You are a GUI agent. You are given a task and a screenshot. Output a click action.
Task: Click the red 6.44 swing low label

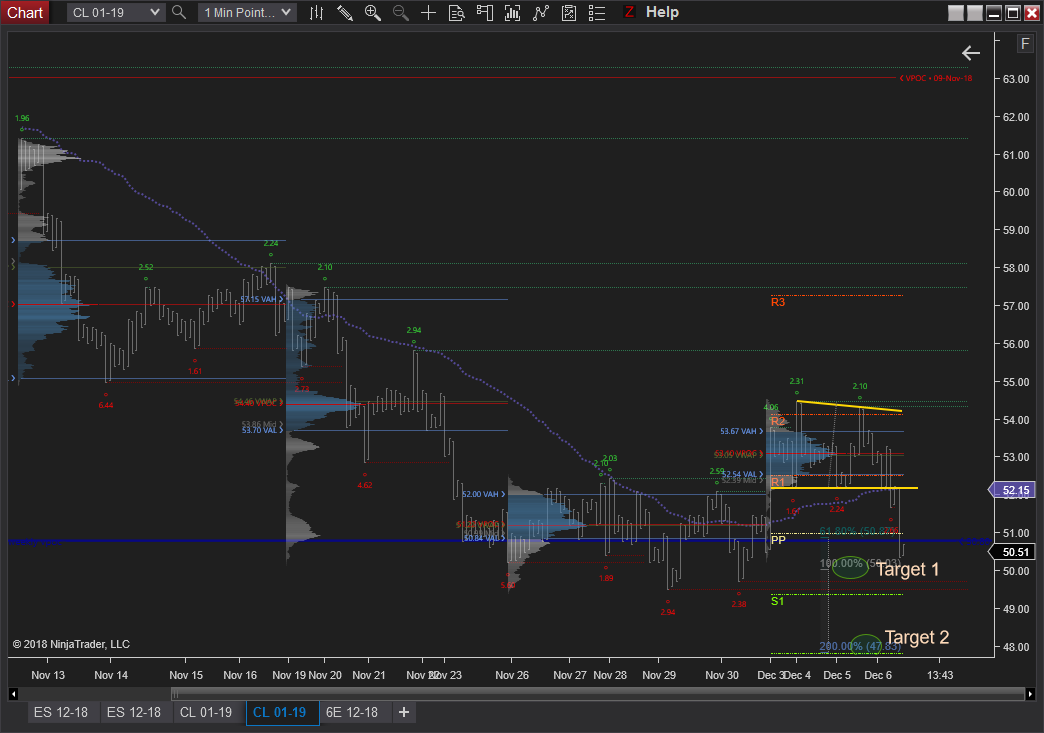click(x=105, y=405)
